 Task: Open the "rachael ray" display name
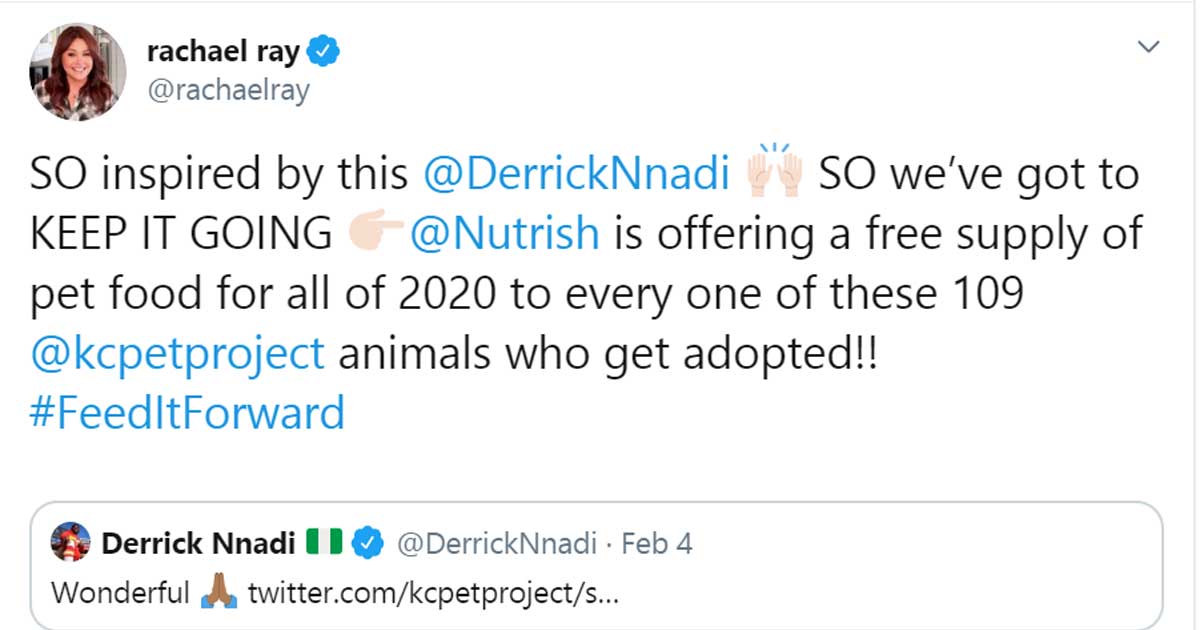pos(223,53)
